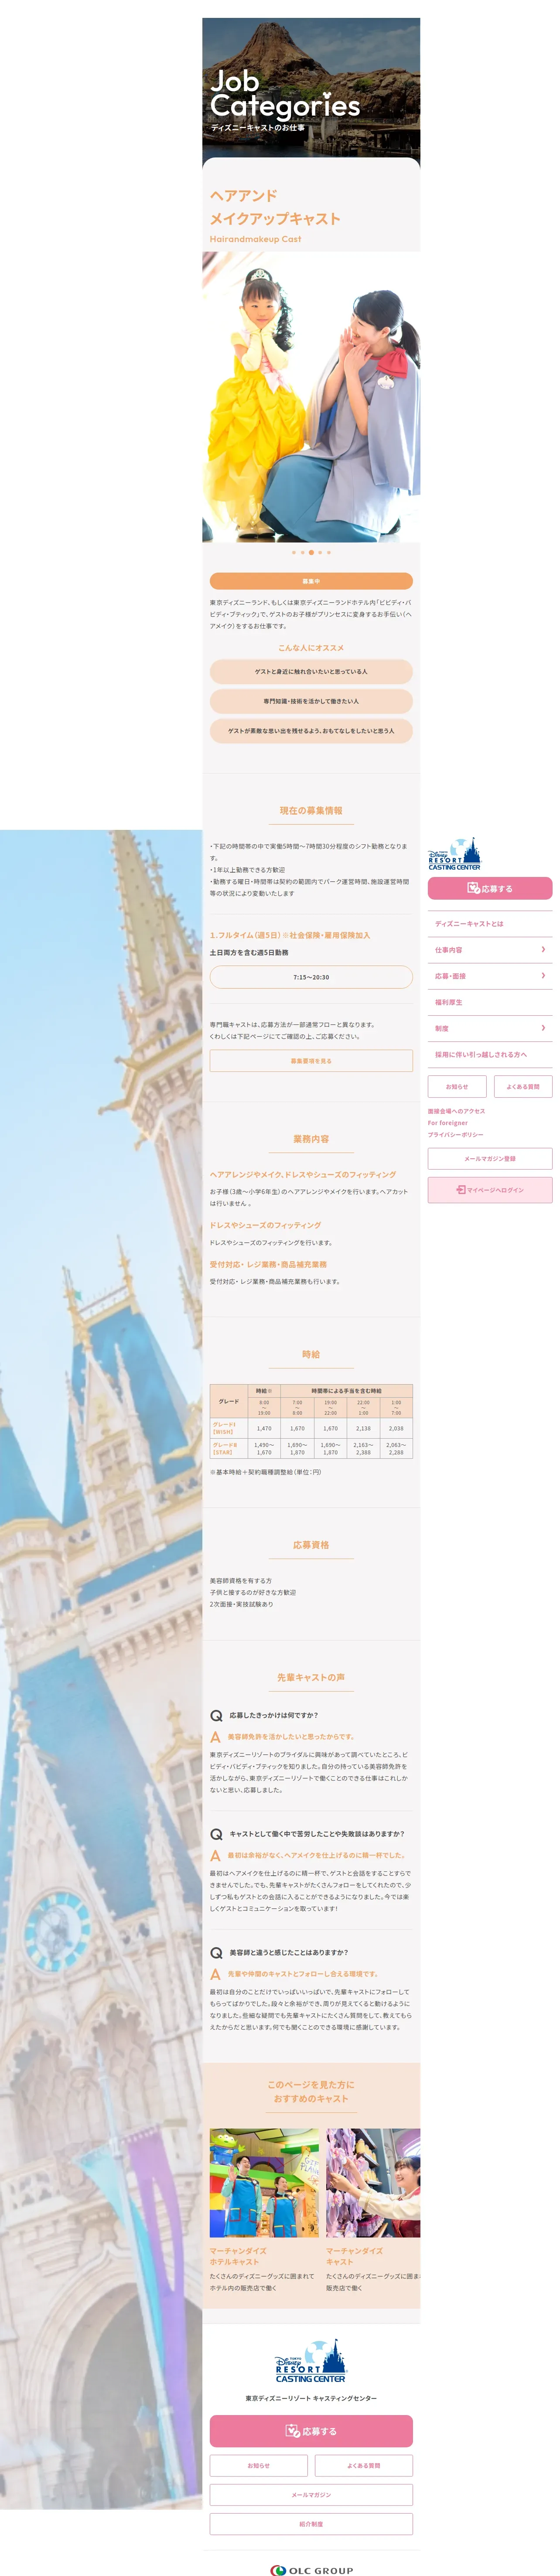Open 面接会場へのアクセス link
The image size is (560, 2576).
tap(457, 1111)
